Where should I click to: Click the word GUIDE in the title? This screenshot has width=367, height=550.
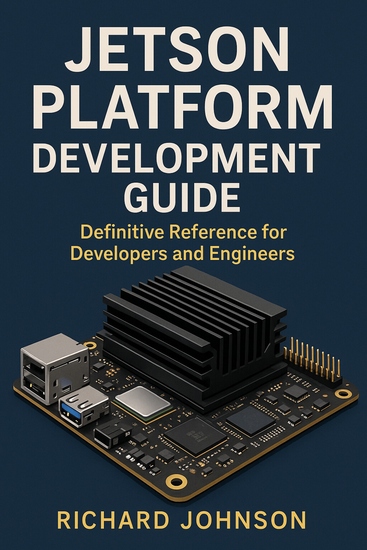tap(182, 196)
